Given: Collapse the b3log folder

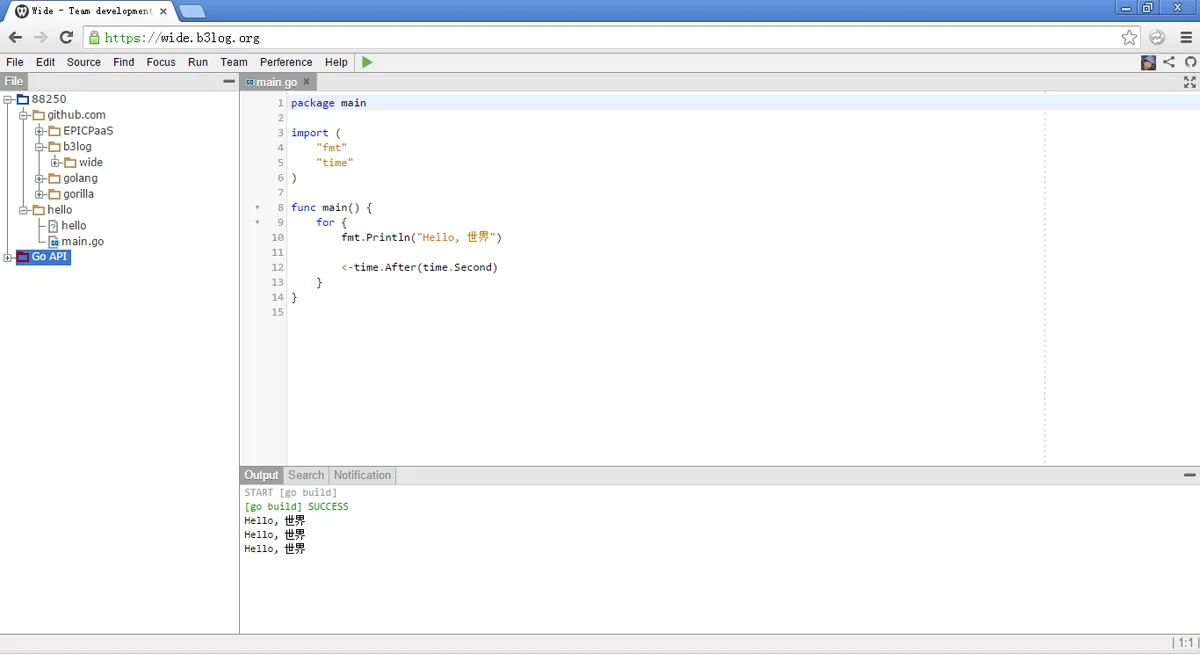Looking at the screenshot, I should (40, 147).
